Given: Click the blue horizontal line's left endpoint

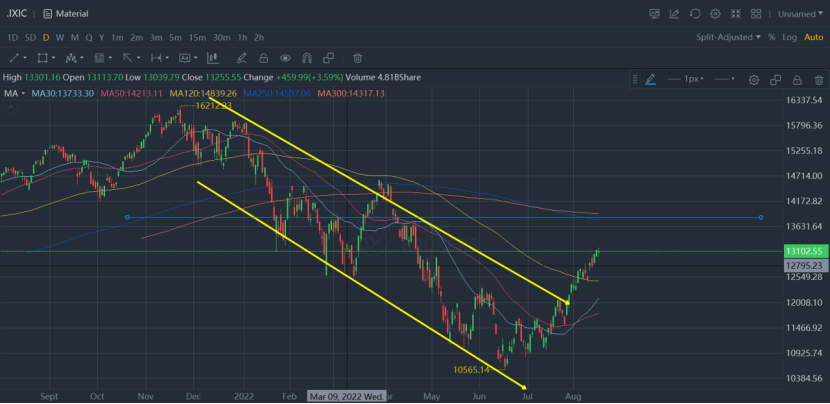Looking at the screenshot, I should pos(127,217).
